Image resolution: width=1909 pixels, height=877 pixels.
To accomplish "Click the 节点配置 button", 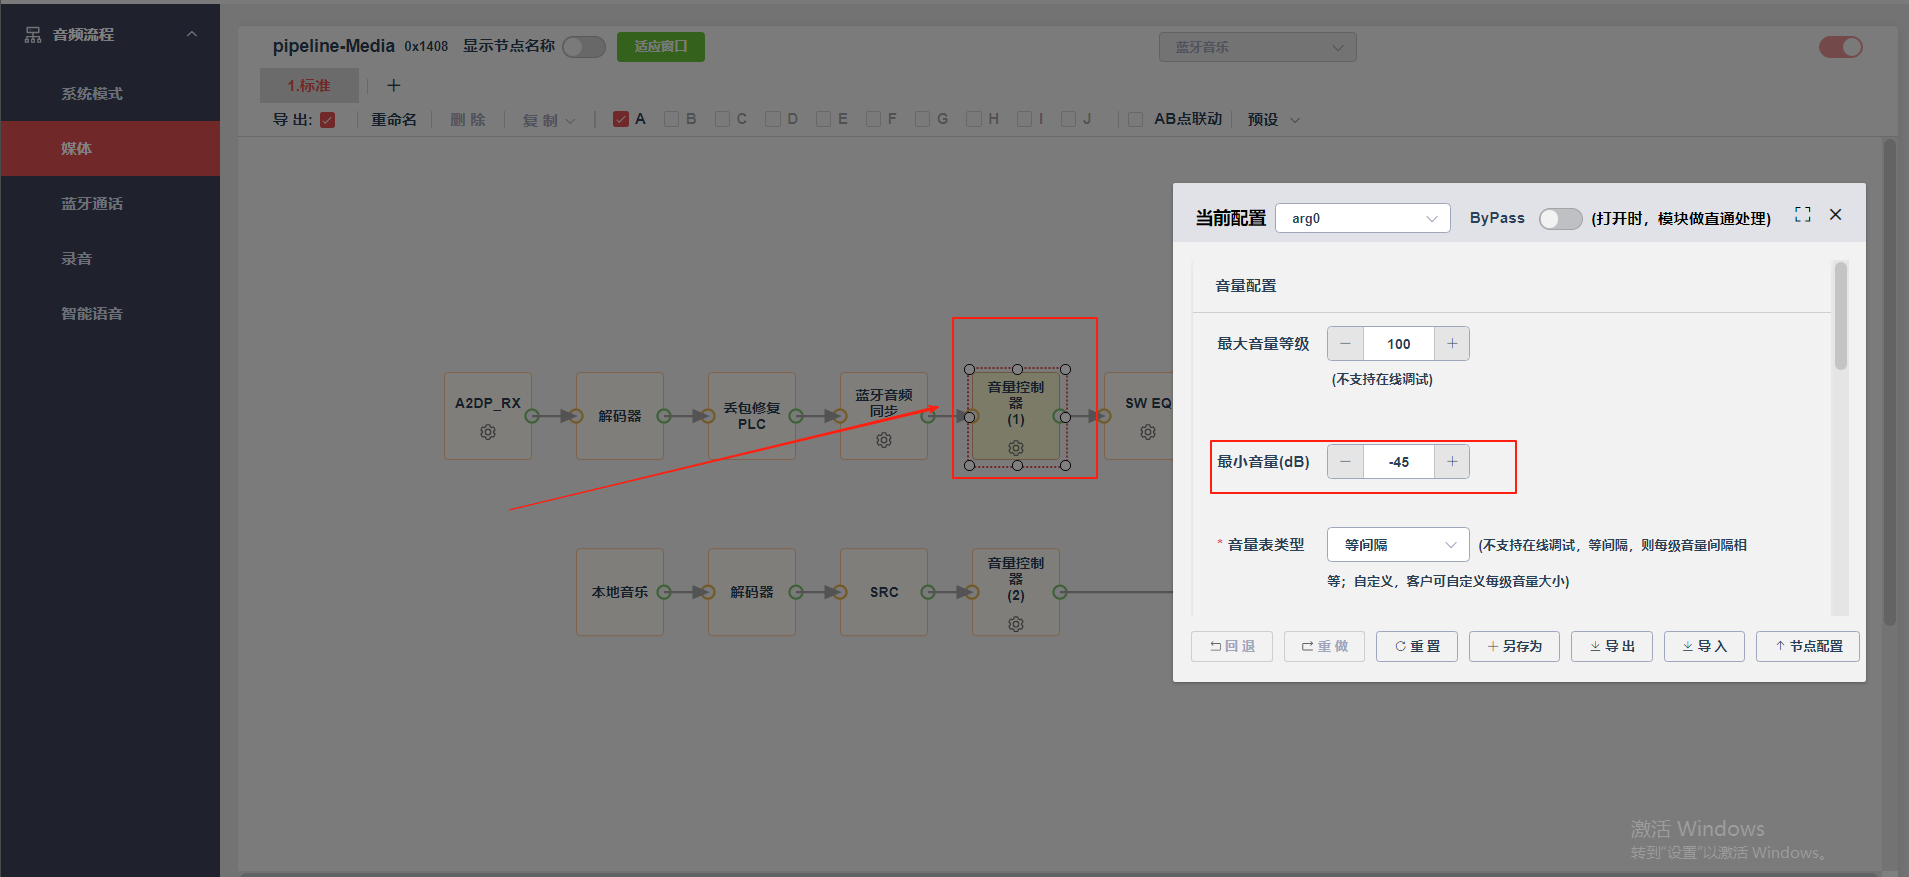I will [x=1808, y=647].
